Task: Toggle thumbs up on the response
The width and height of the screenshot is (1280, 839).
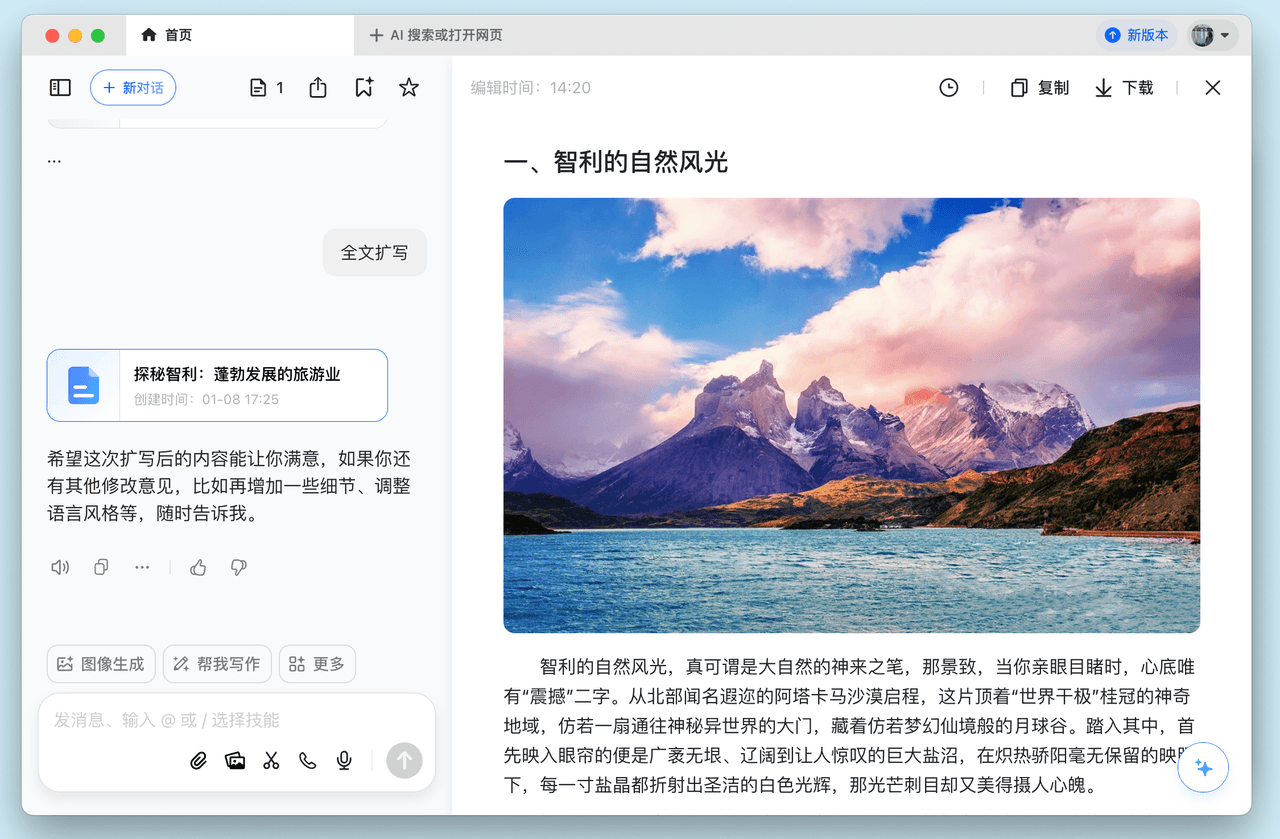Action: (198, 567)
